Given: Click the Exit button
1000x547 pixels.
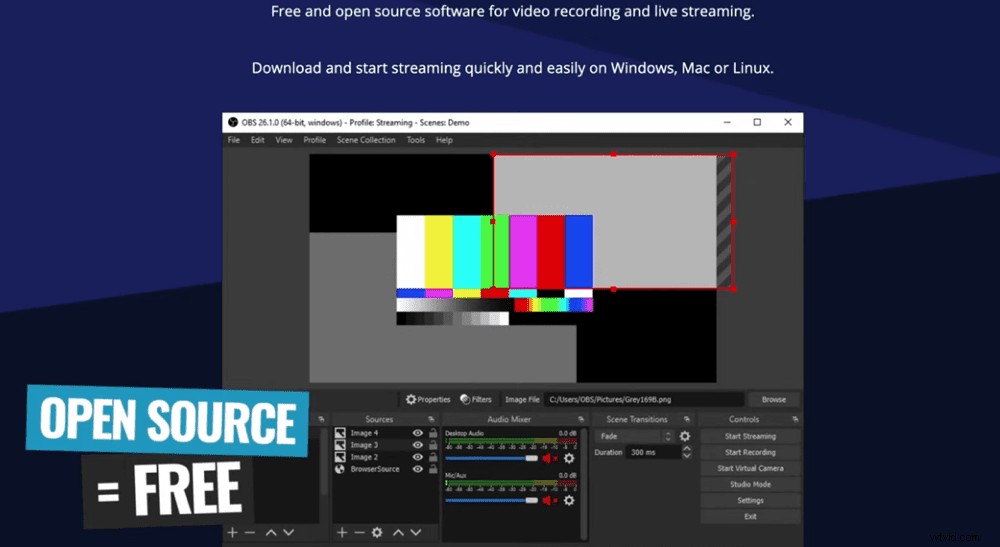Looking at the screenshot, I should coord(750,516).
